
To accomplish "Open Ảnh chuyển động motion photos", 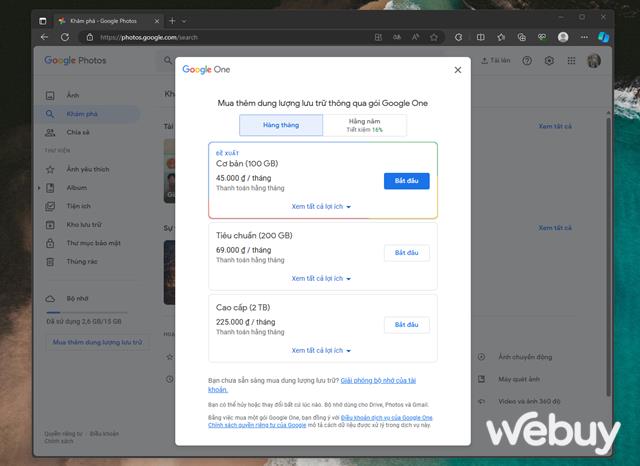I will click(525, 357).
